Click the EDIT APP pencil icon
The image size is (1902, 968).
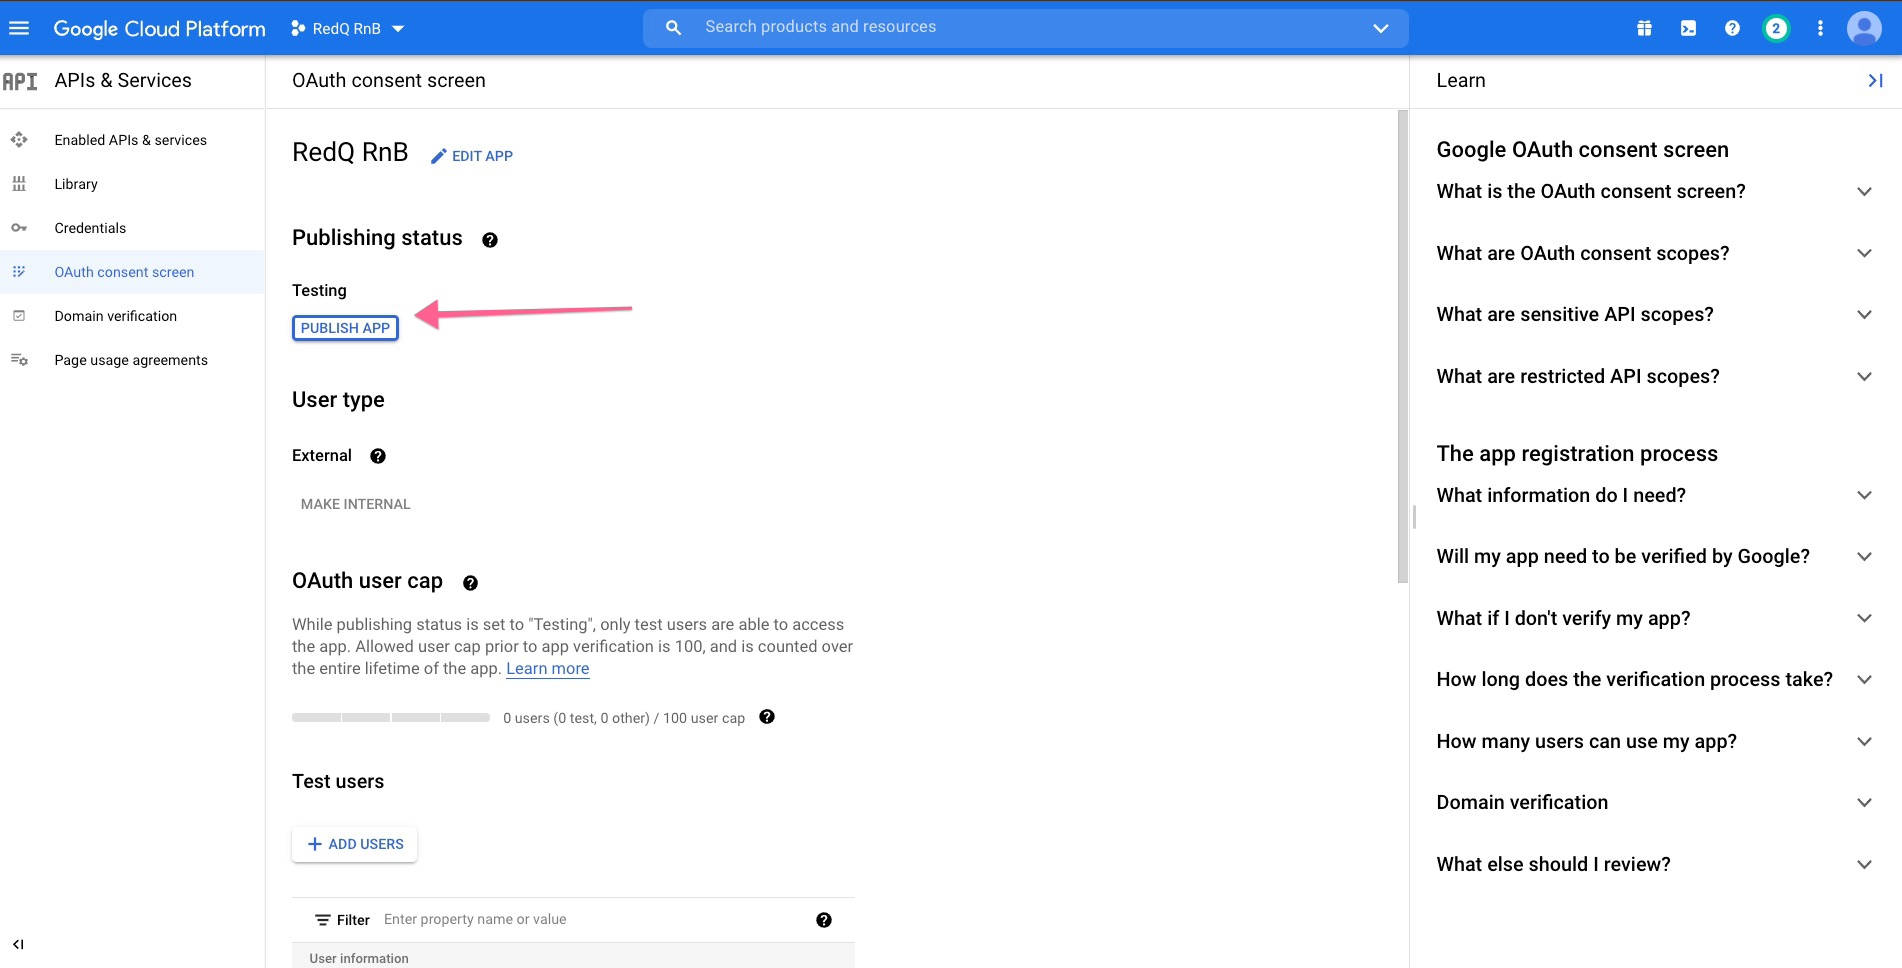pos(438,156)
